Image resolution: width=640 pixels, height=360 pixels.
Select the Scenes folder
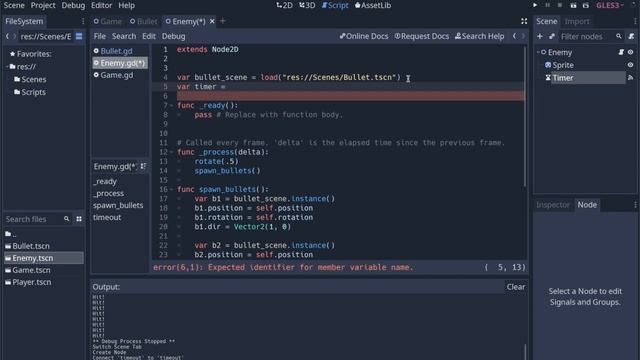pyautogui.click(x=30, y=79)
